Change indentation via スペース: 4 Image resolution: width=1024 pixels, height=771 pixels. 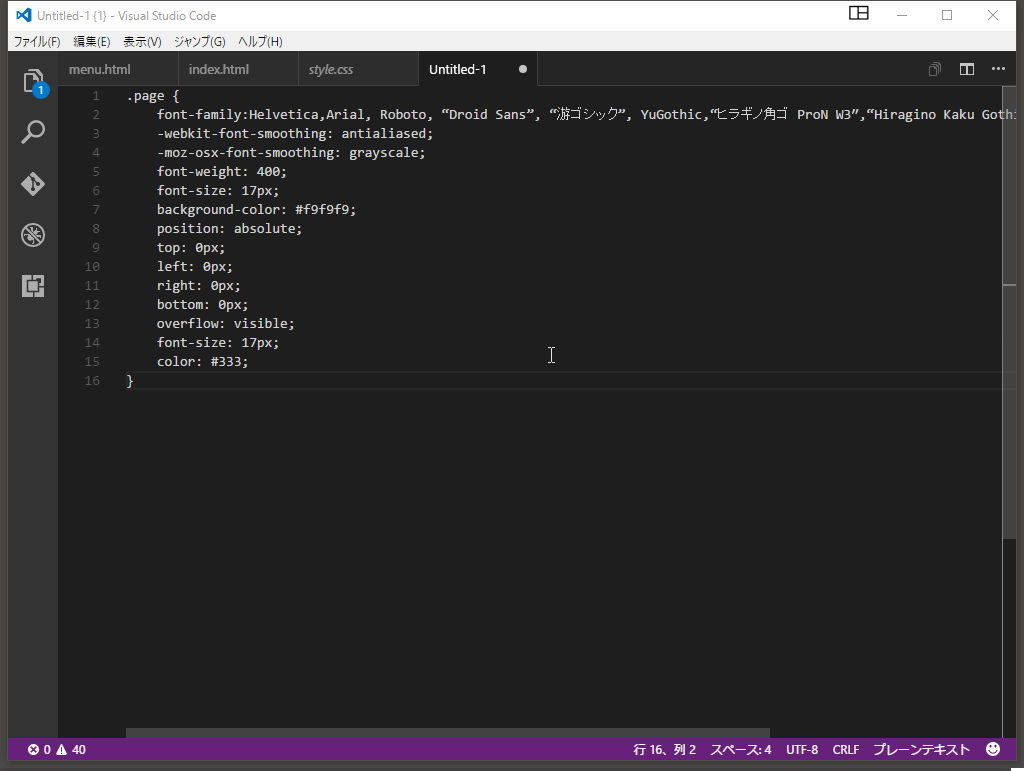(741, 749)
